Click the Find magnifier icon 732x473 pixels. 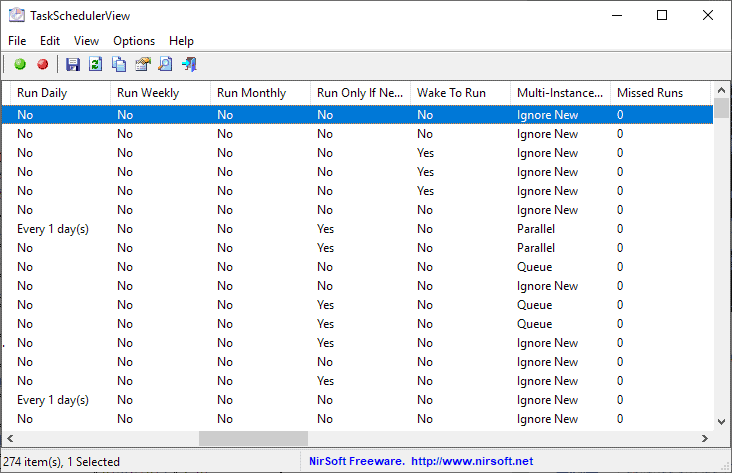pos(165,64)
